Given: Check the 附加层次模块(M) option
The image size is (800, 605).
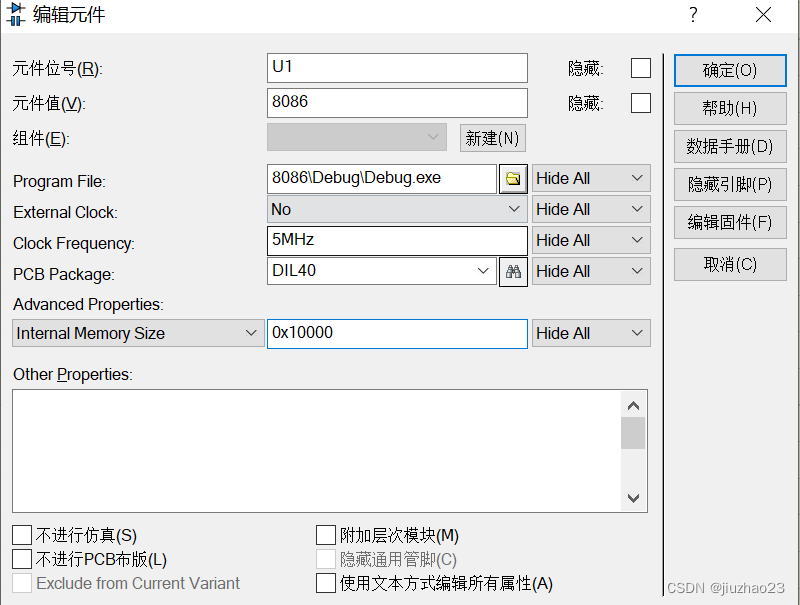Looking at the screenshot, I should coord(325,534).
